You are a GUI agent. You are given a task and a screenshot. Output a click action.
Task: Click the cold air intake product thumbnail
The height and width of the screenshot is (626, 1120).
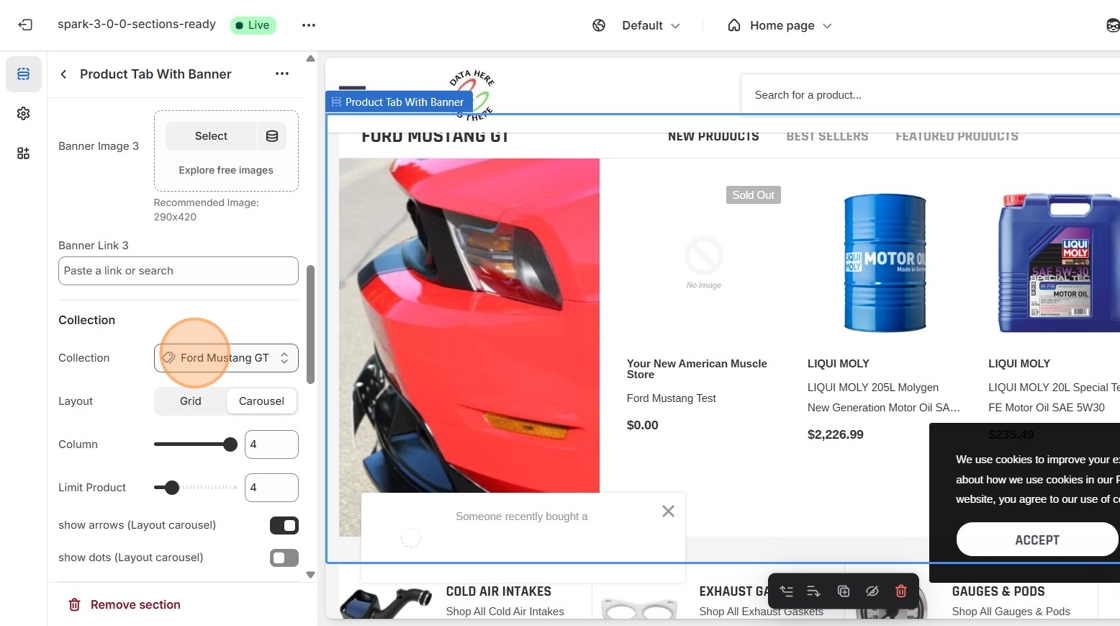(386, 604)
